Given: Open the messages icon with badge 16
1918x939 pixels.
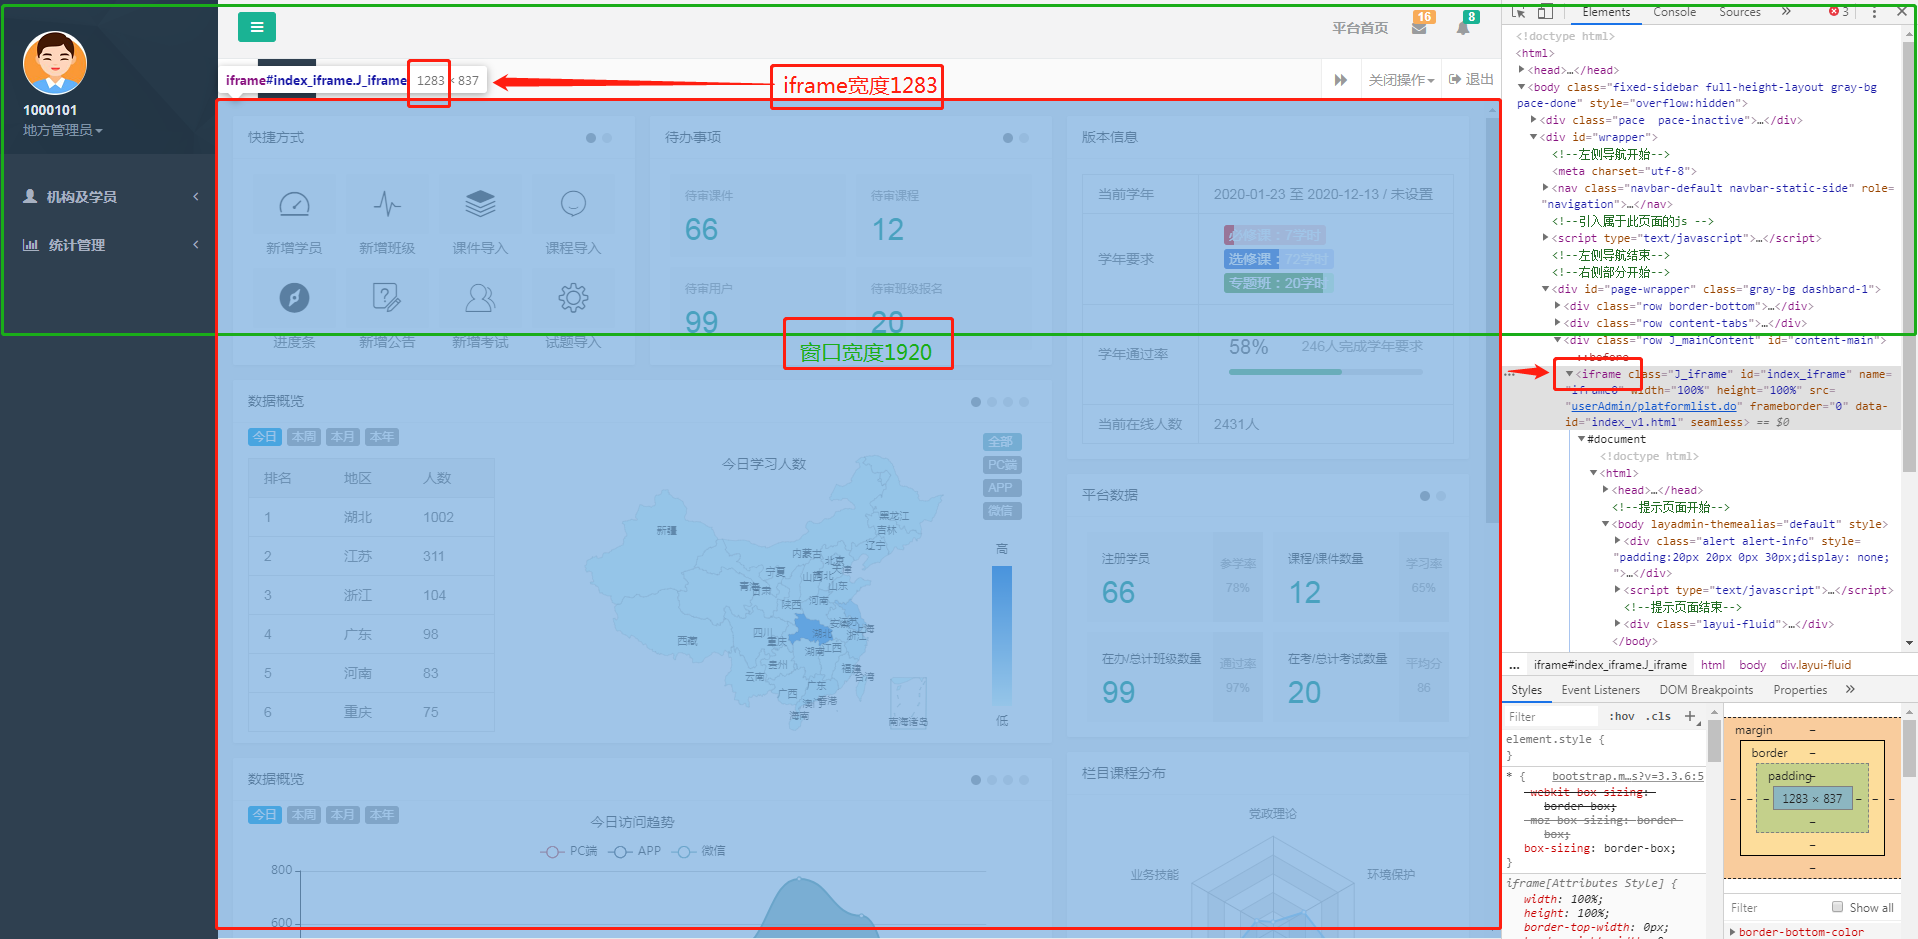Looking at the screenshot, I should tap(1420, 27).
